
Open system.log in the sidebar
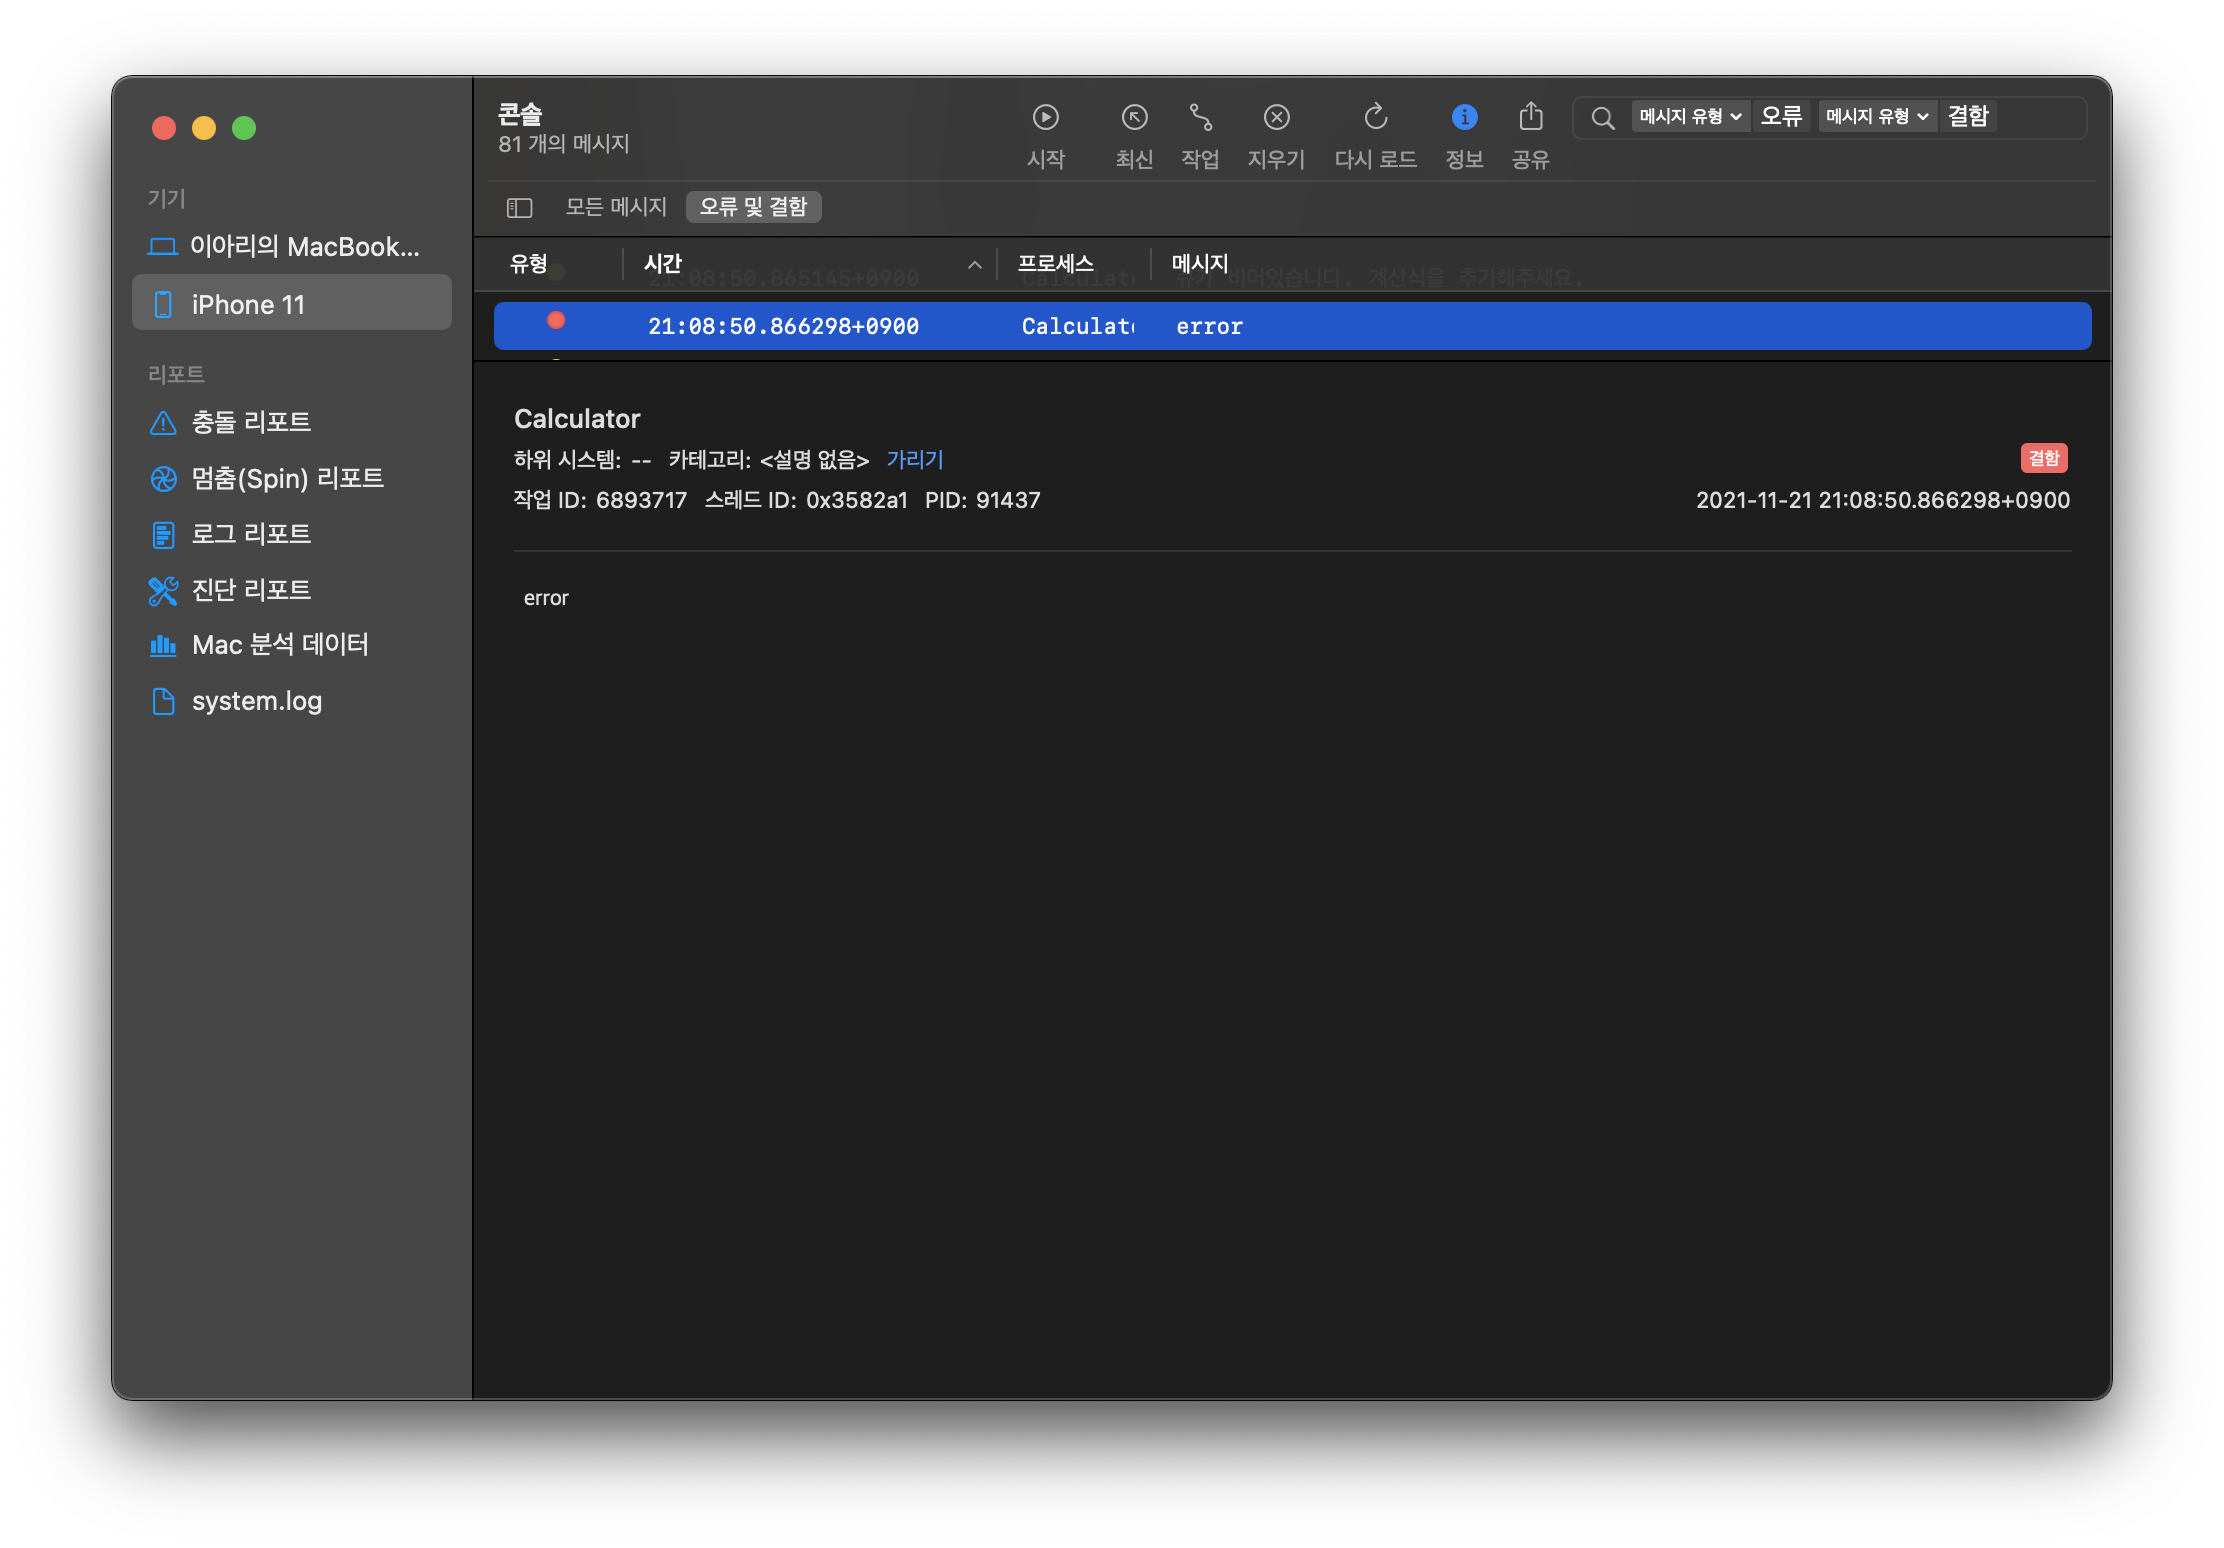point(256,701)
